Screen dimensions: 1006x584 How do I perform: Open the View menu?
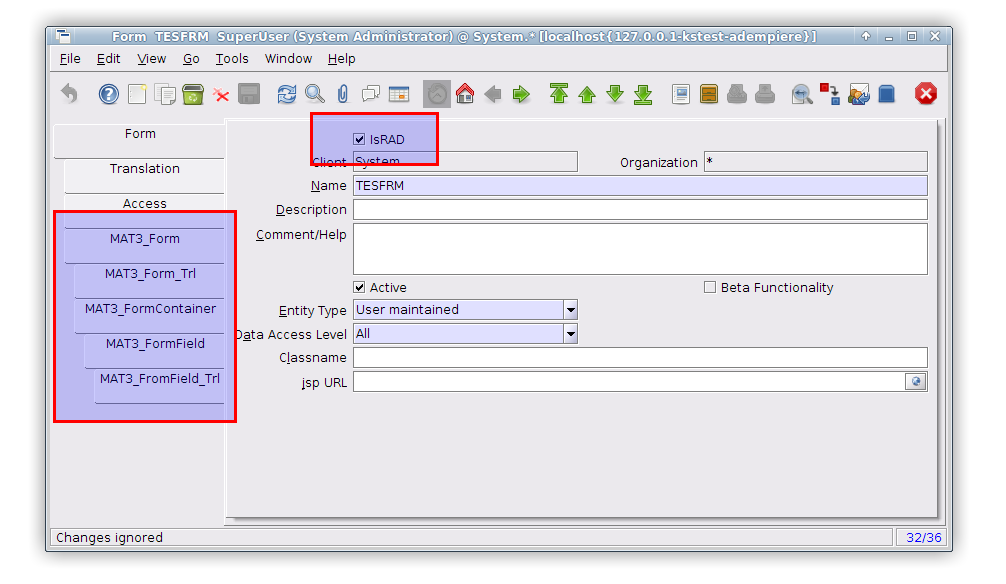[x=151, y=59]
